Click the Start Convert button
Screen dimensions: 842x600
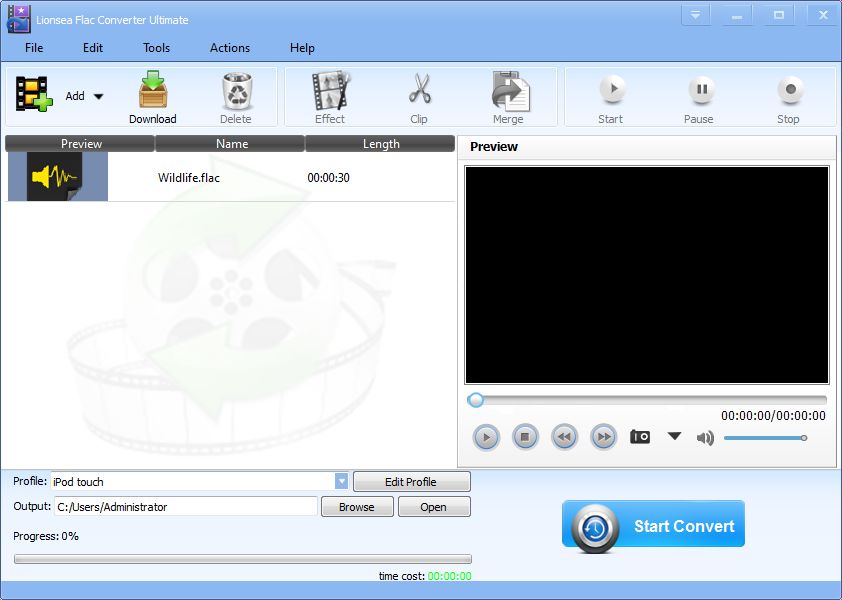click(x=654, y=525)
